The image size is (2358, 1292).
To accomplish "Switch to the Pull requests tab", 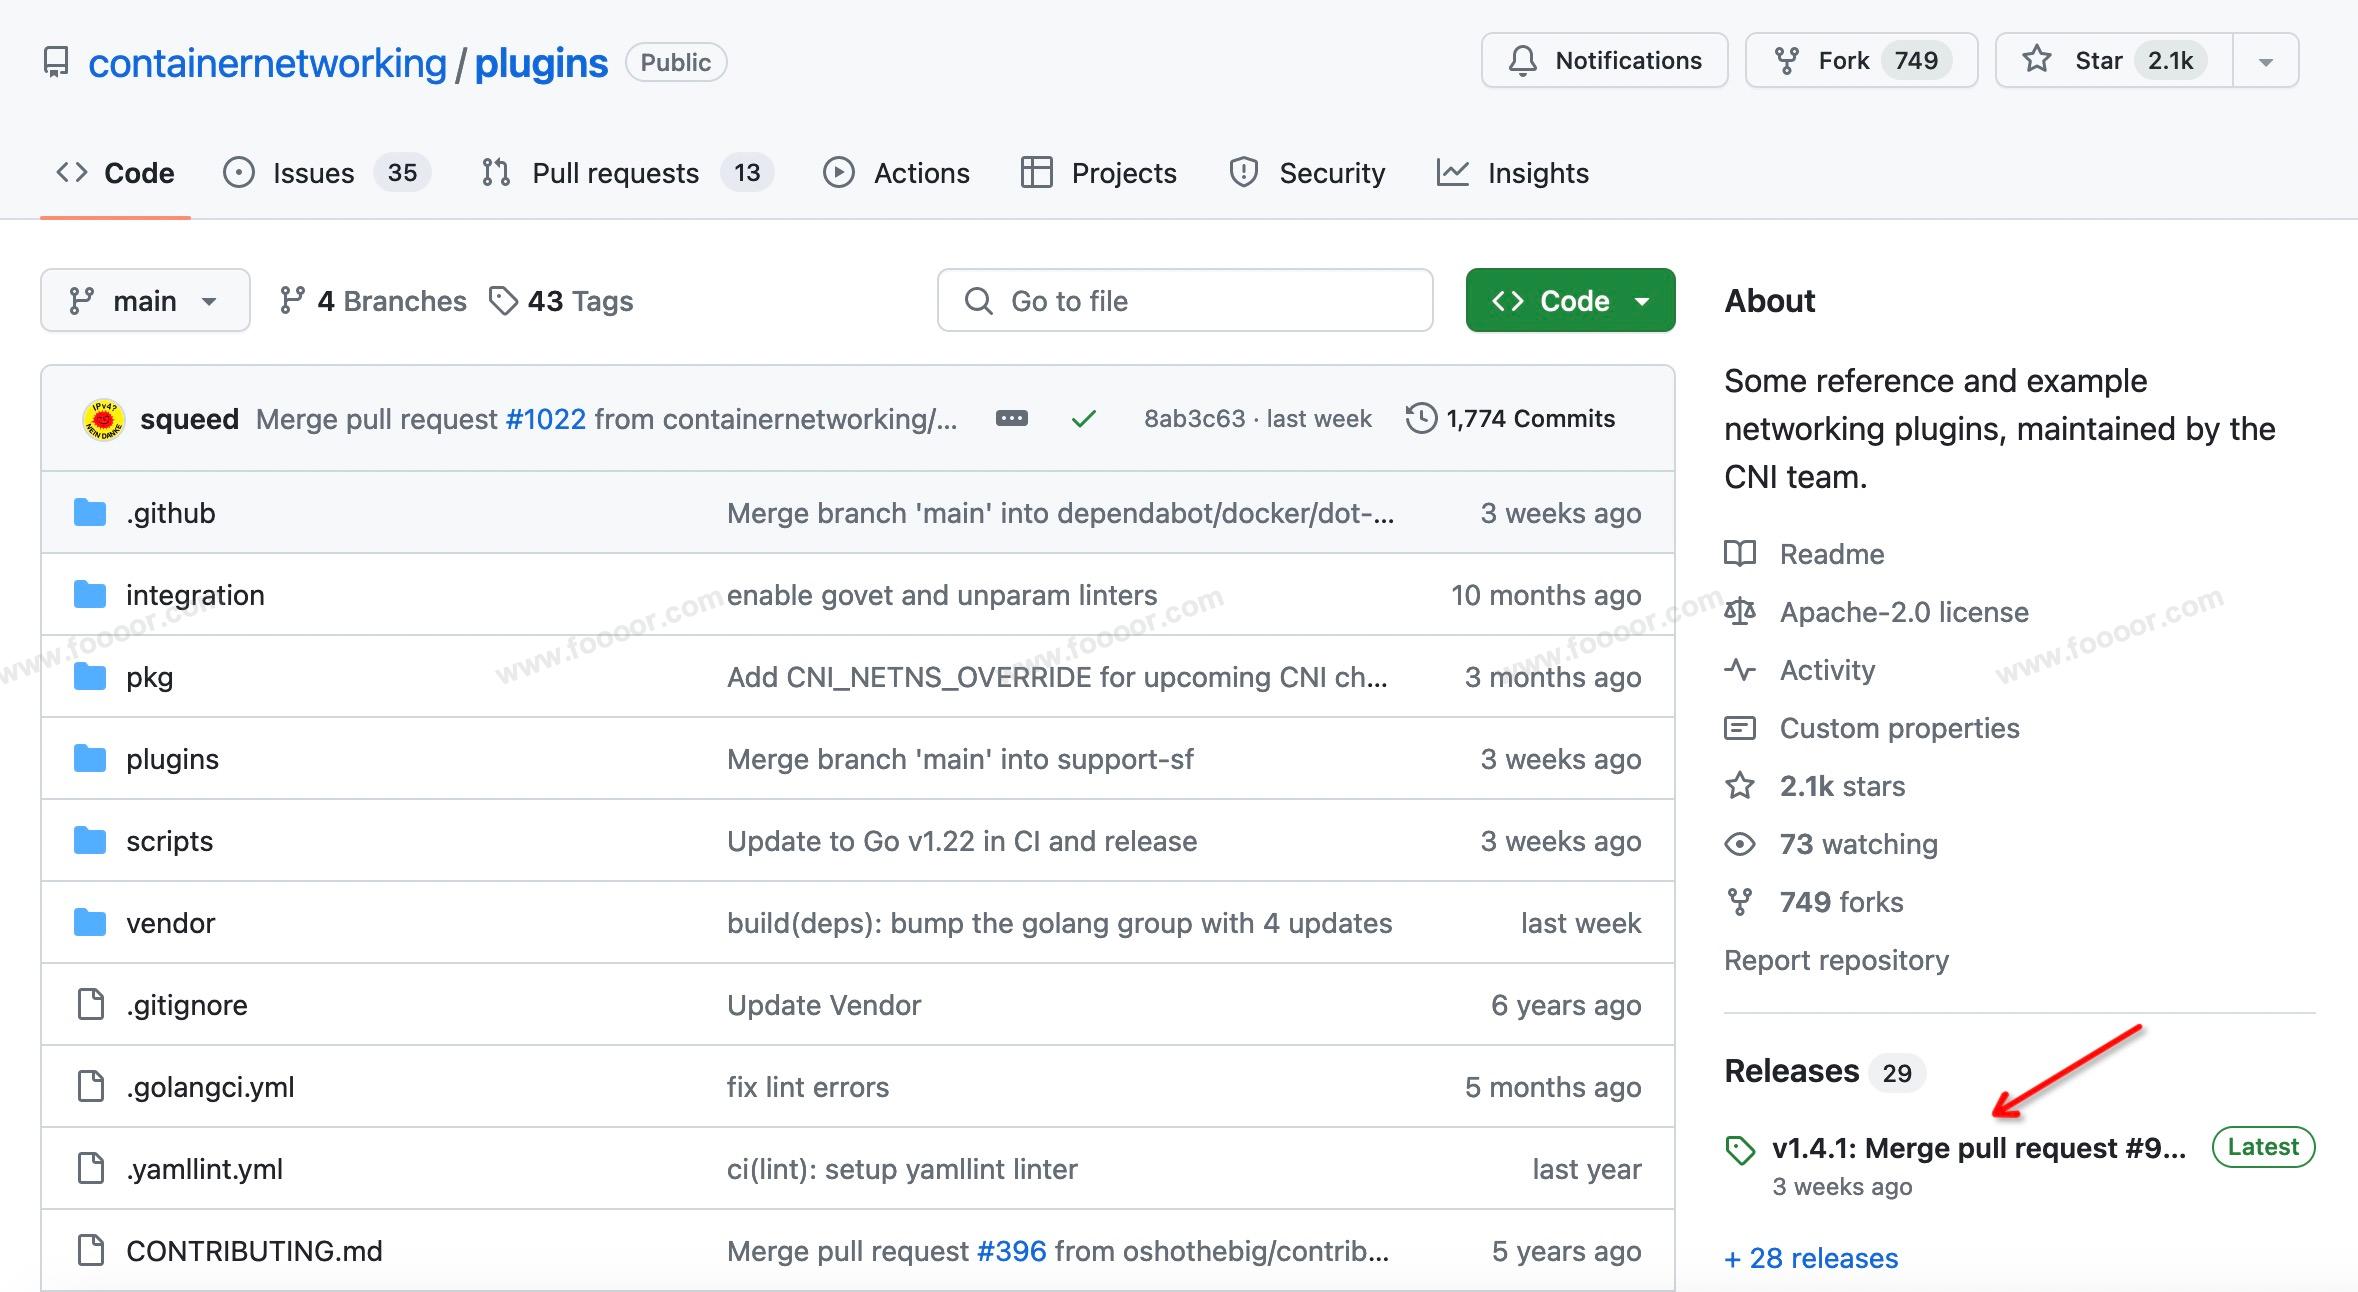I will pyautogui.click(x=614, y=173).
